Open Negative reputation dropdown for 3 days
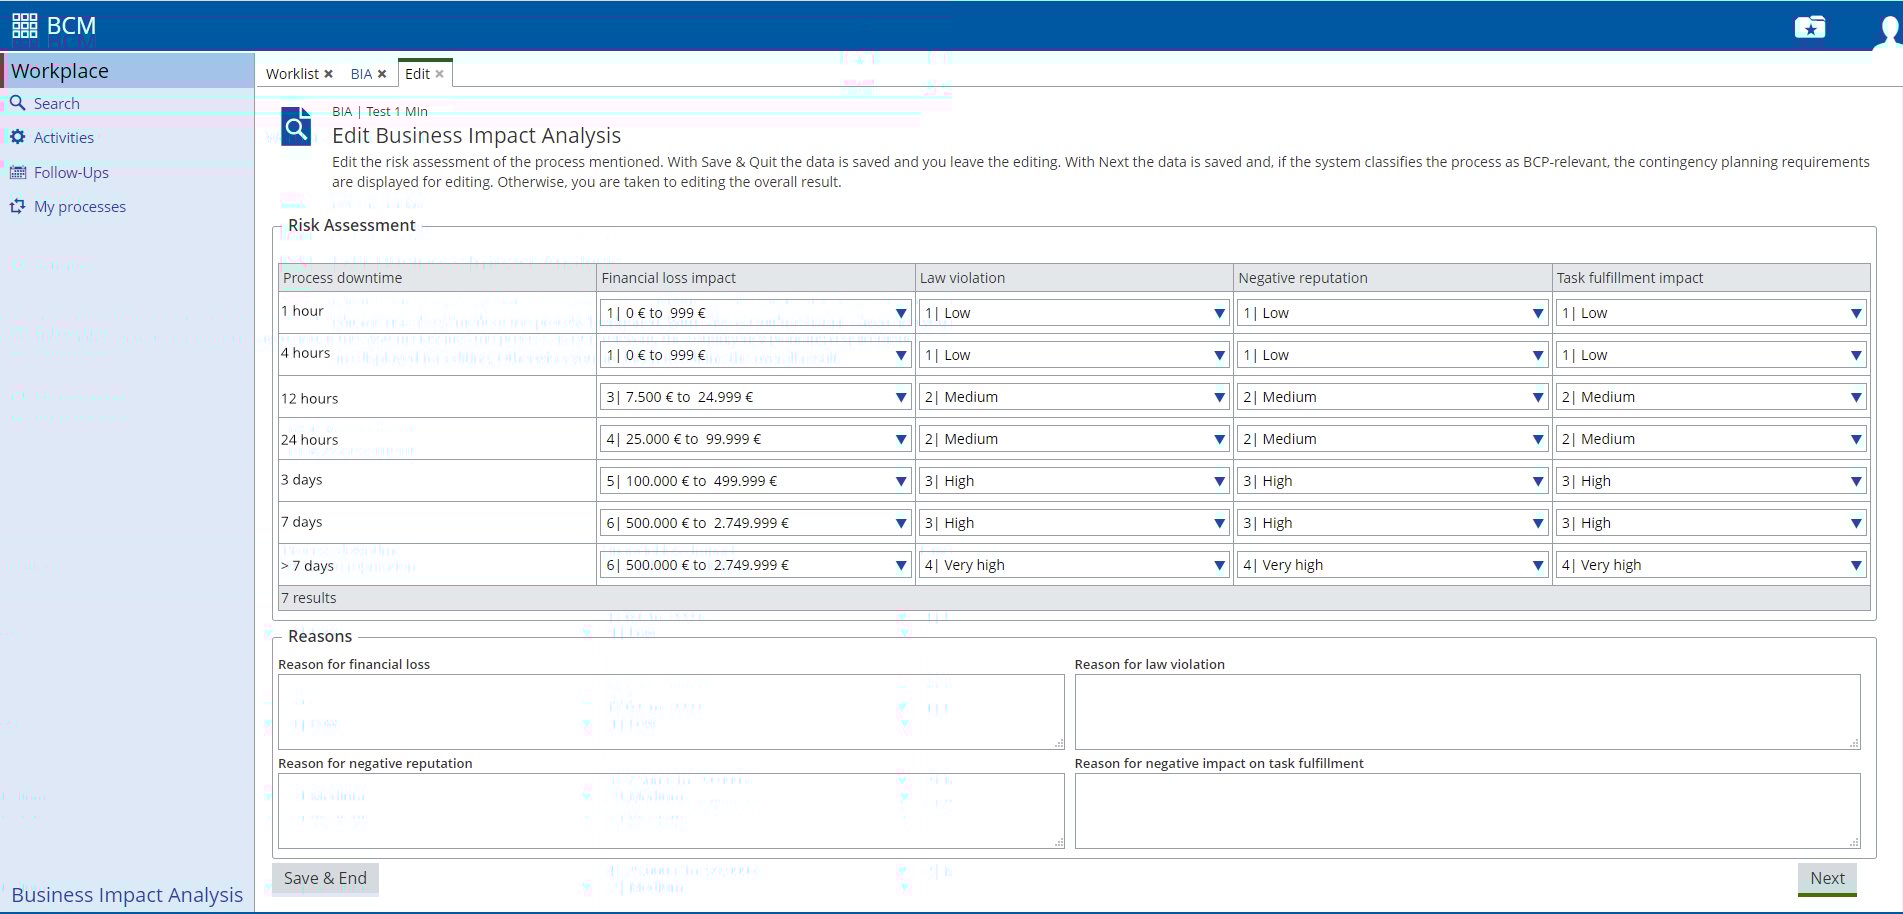1903x914 pixels. 1392,481
